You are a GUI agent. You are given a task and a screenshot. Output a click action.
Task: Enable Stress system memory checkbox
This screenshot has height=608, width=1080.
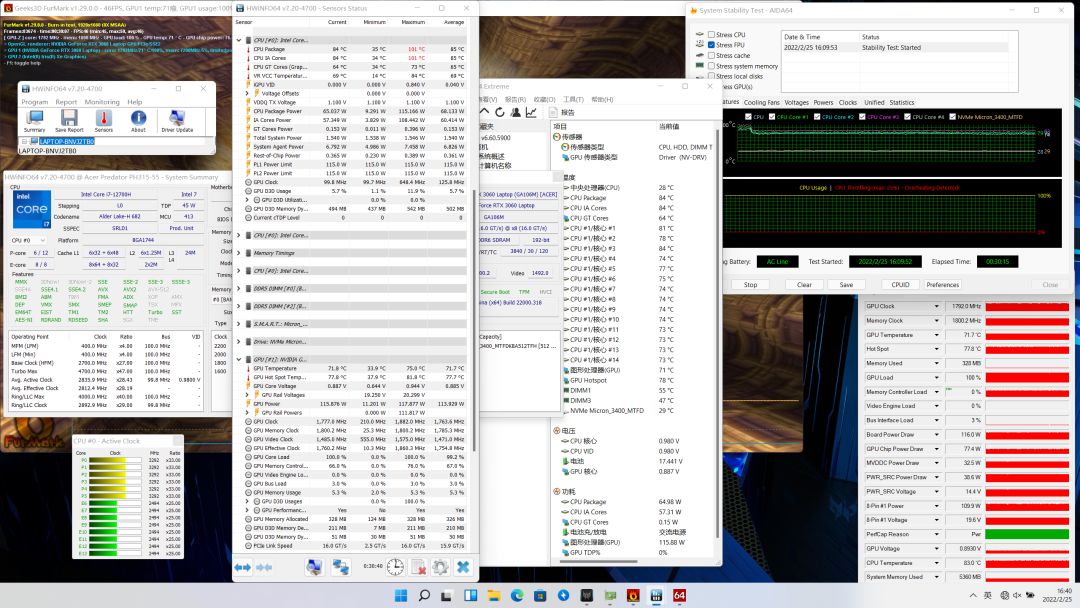pyautogui.click(x=712, y=66)
